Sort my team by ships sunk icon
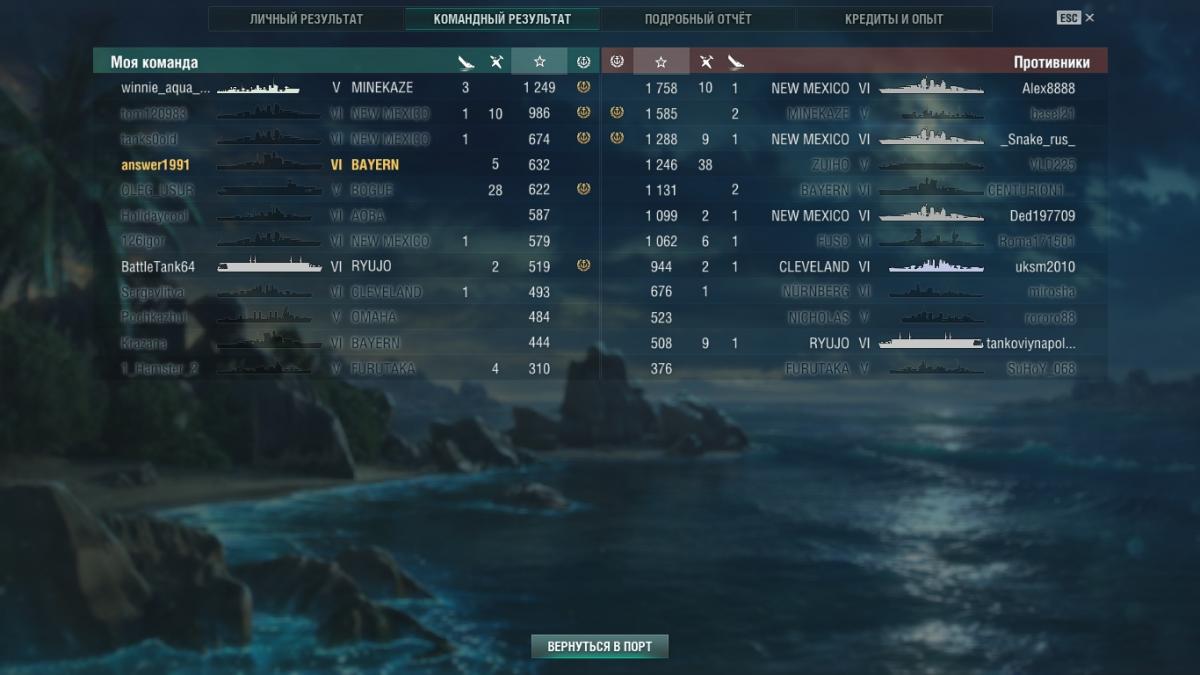Screen dimensions: 1200x675 (466, 62)
